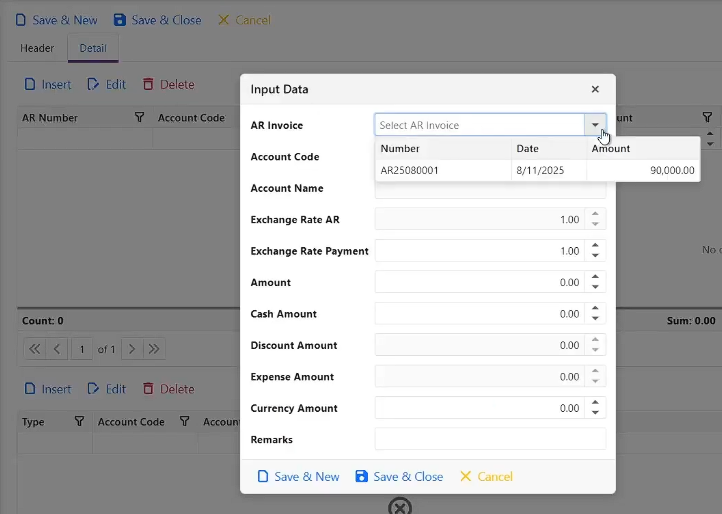Image resolution: width=722 pixels, height=514 pixels.
Task: Click the Exchange Rate Payment input
Action: [x=480, y=251]
